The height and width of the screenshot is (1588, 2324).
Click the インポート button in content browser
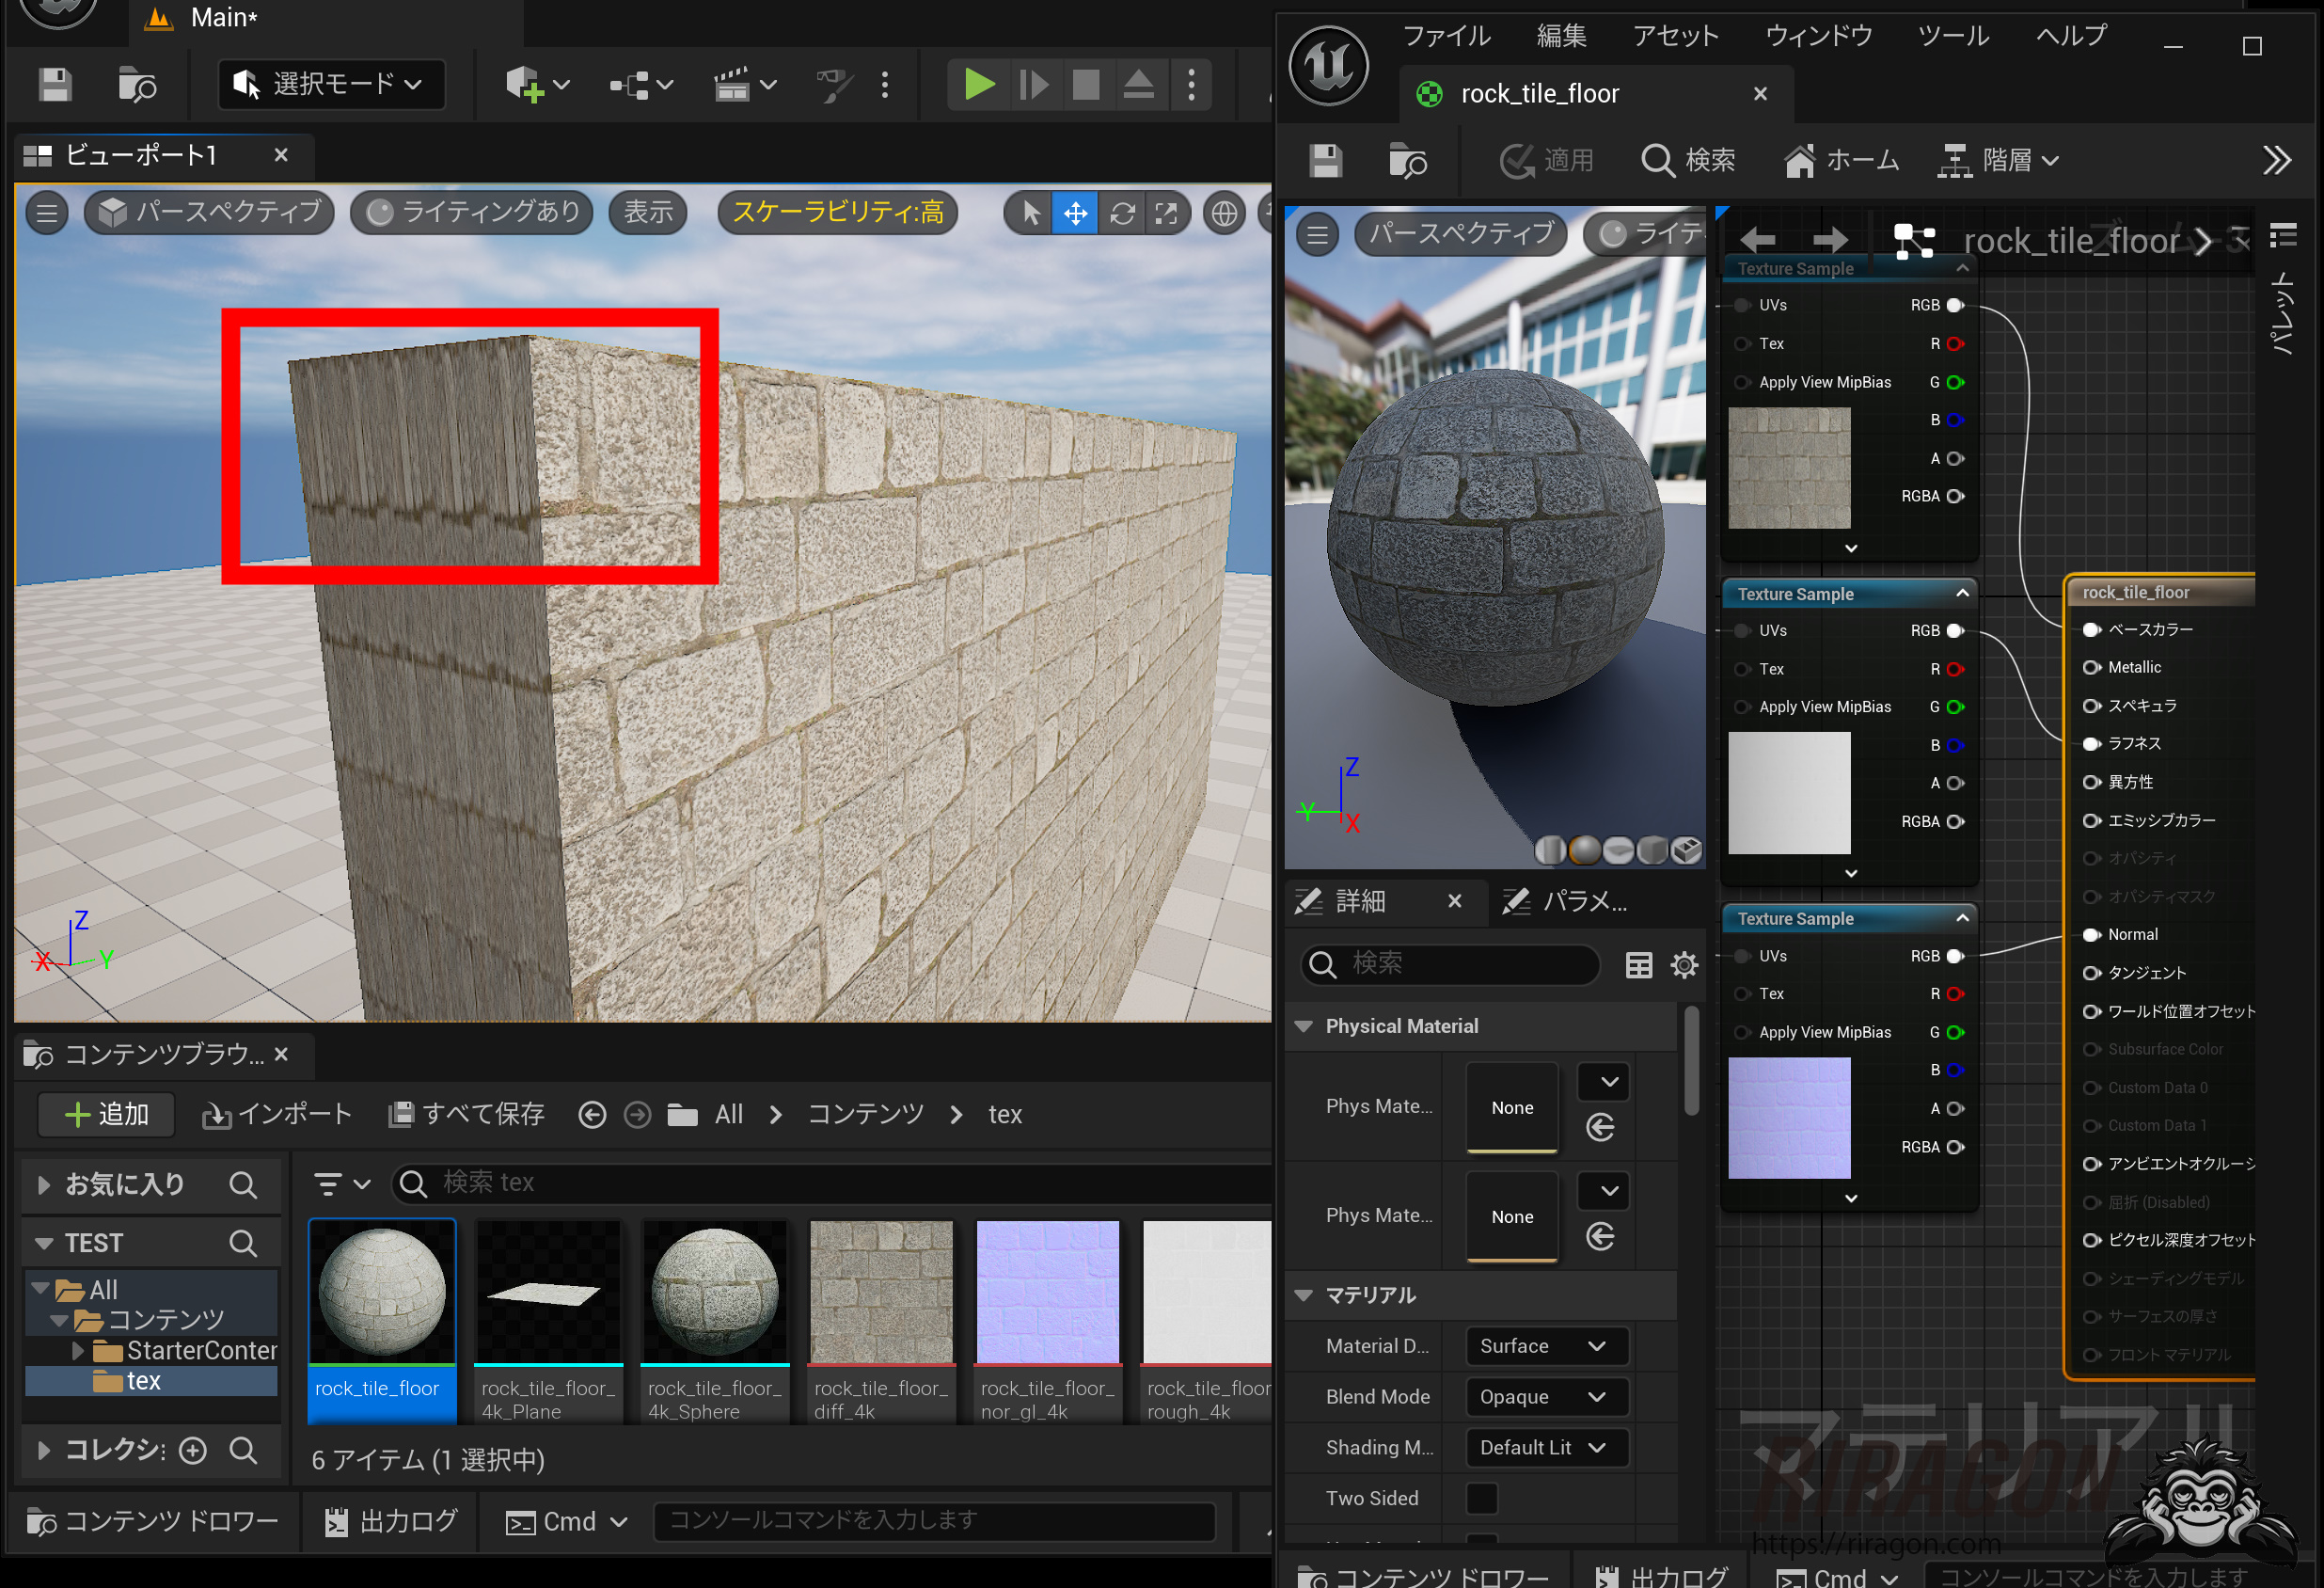(x=277, y=1114)
